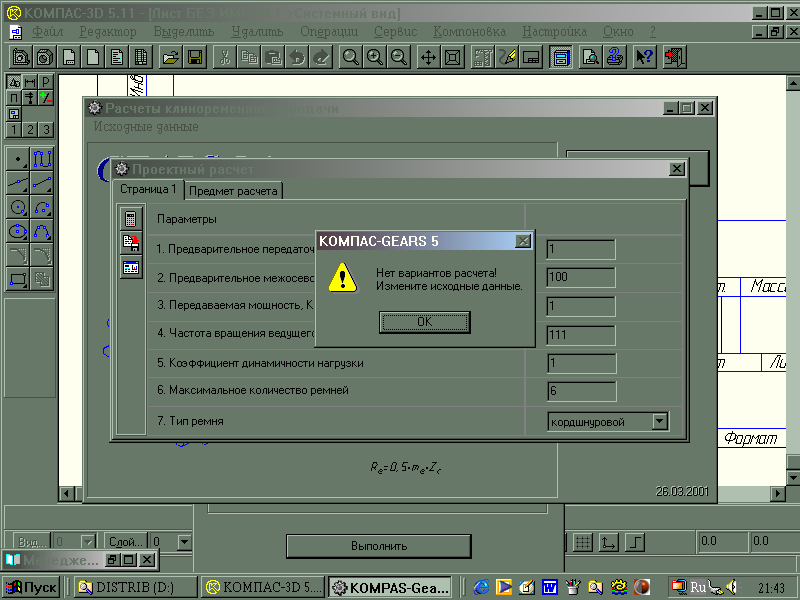This screenshot has width=800, height=600.
Task: Select the hatch fill tool
Action: pos(42,280)
